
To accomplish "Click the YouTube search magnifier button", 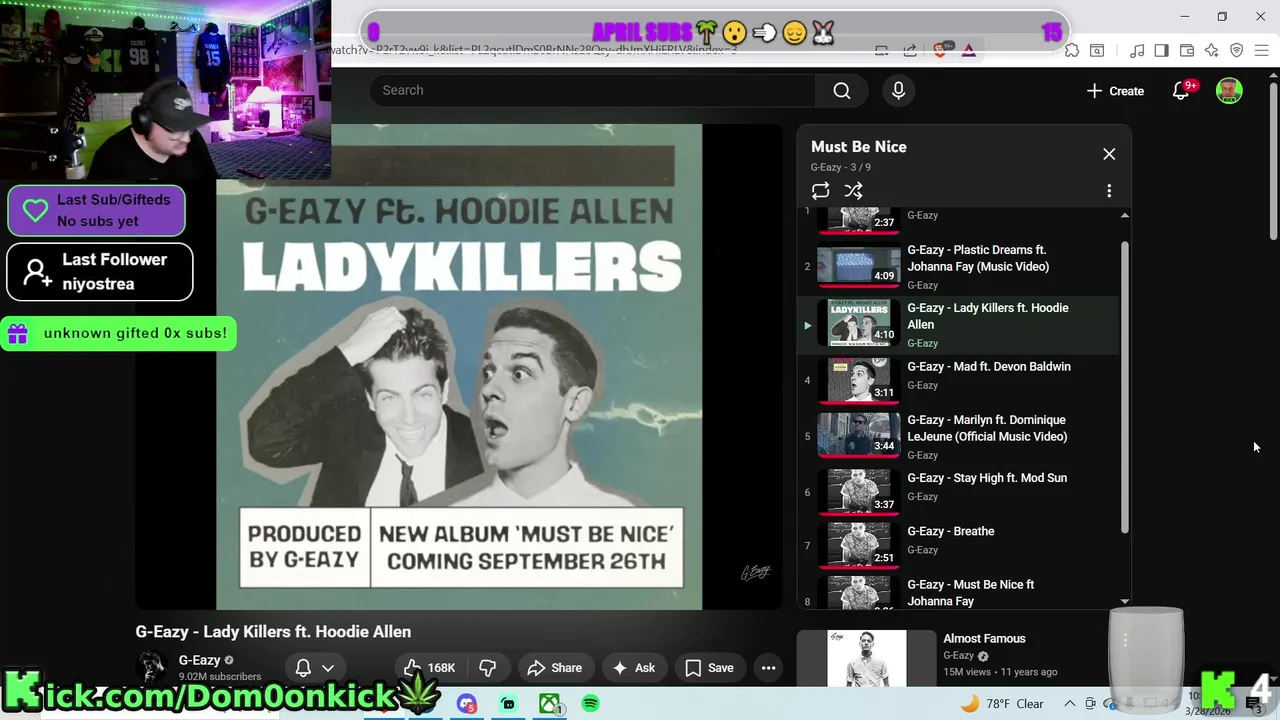I will coord(842,90).
